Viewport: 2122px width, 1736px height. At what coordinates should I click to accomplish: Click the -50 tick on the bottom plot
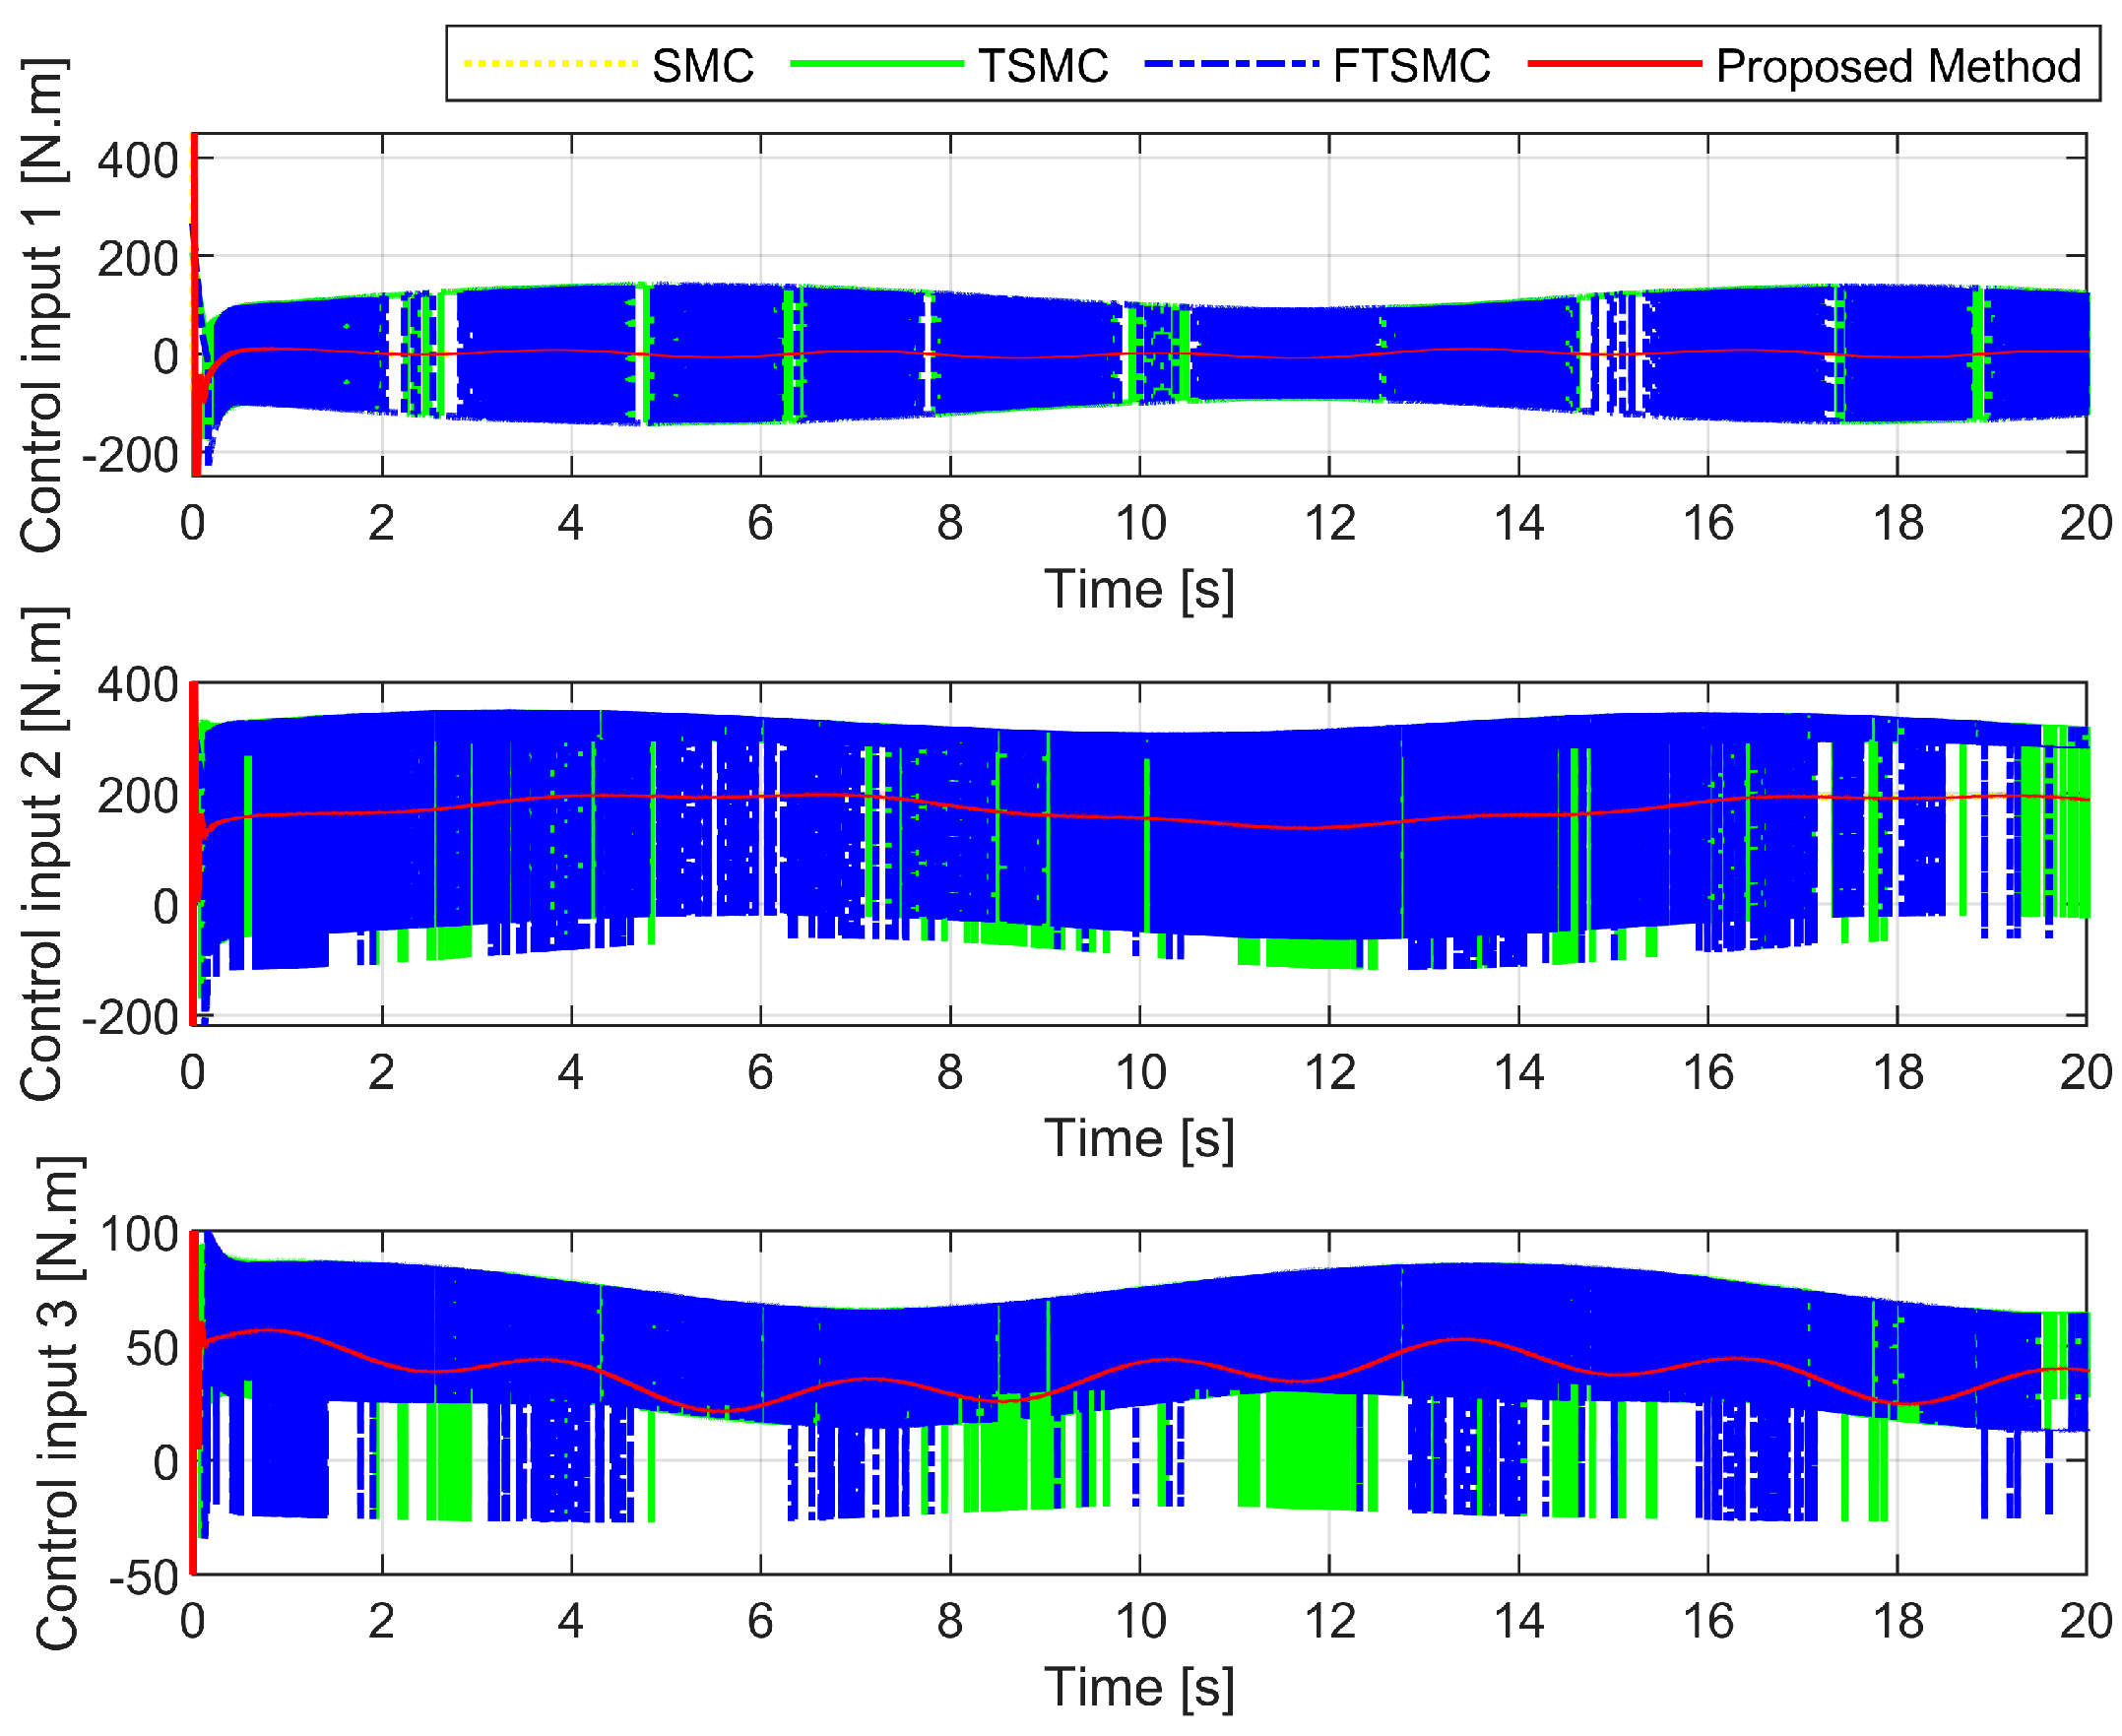[x=144, y=1578]
